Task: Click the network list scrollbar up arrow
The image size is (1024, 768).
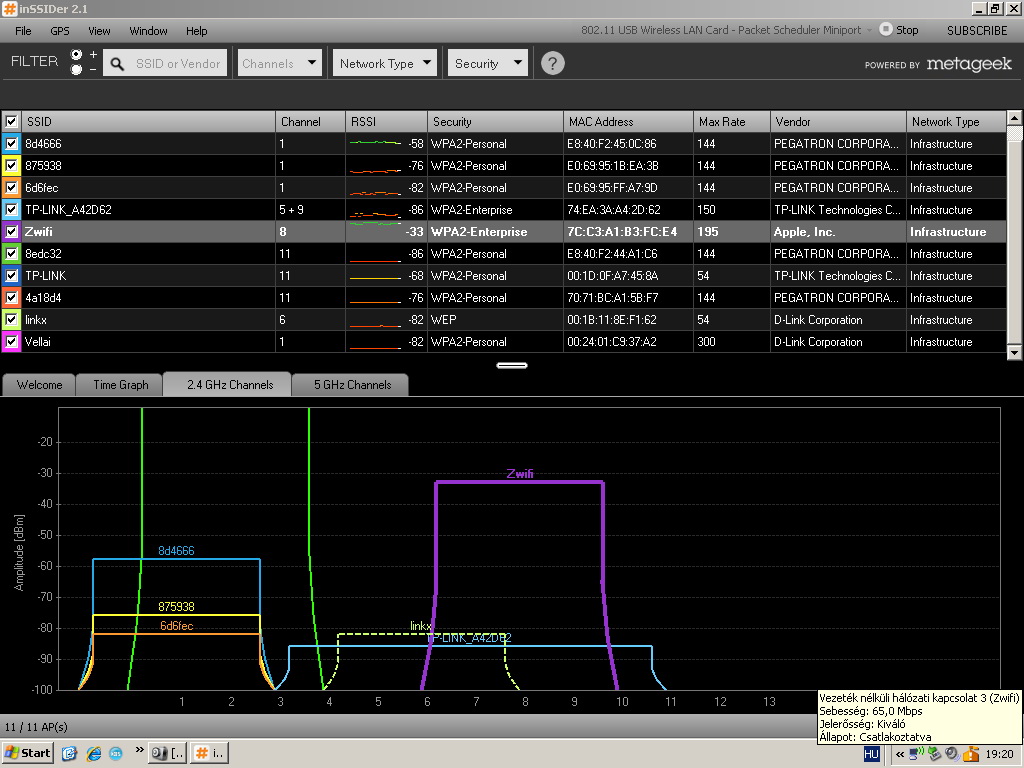Action: 1014,118
